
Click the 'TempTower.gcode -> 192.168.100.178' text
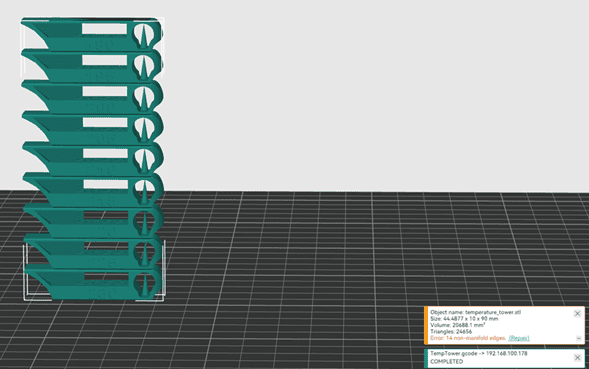[x=479, y=354]
